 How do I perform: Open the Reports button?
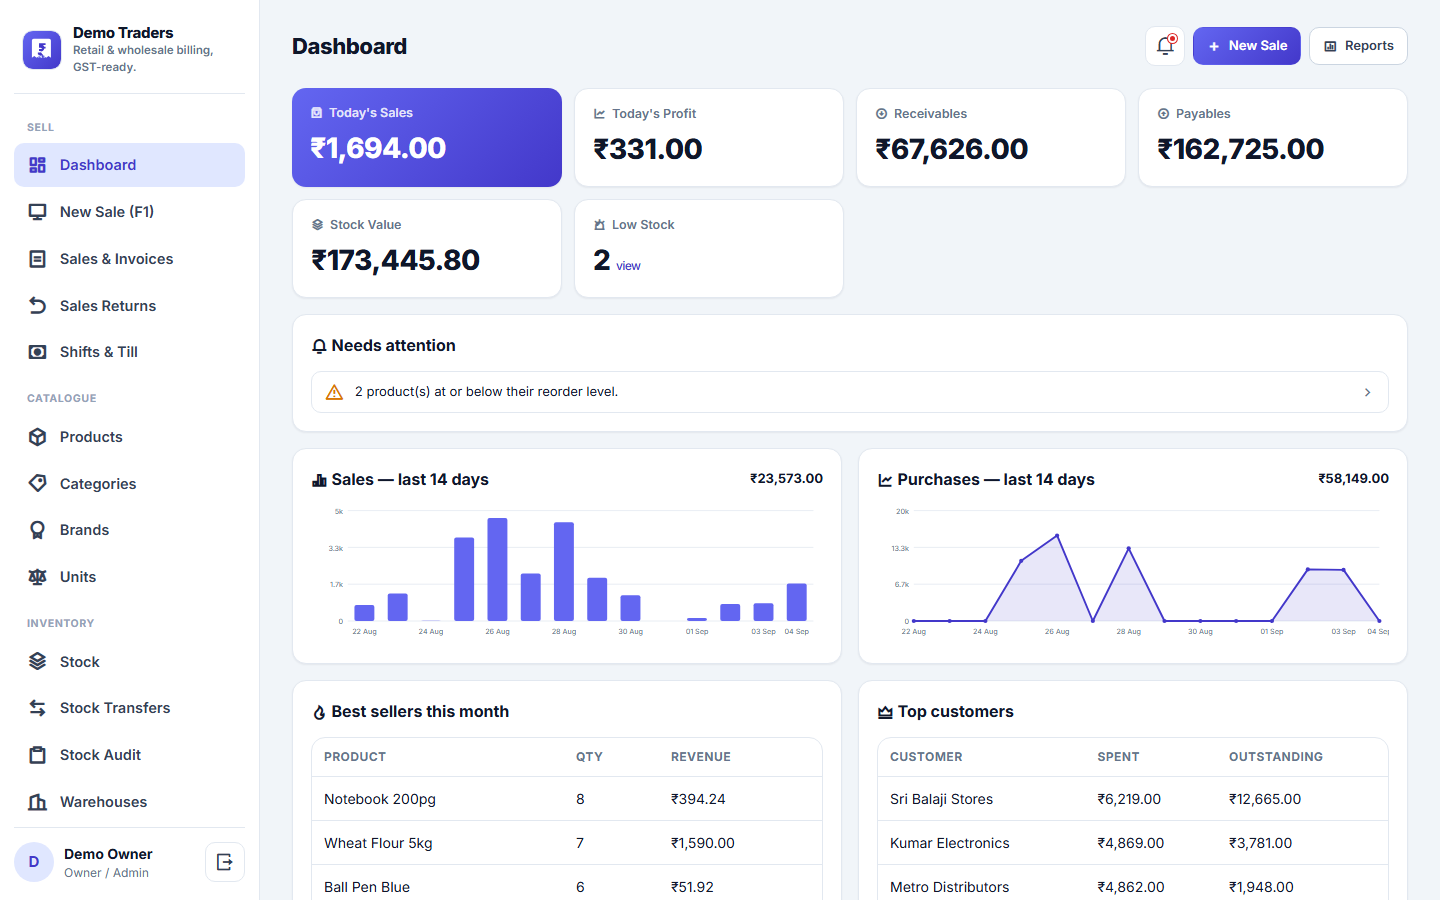click(x=1358, y=46)
